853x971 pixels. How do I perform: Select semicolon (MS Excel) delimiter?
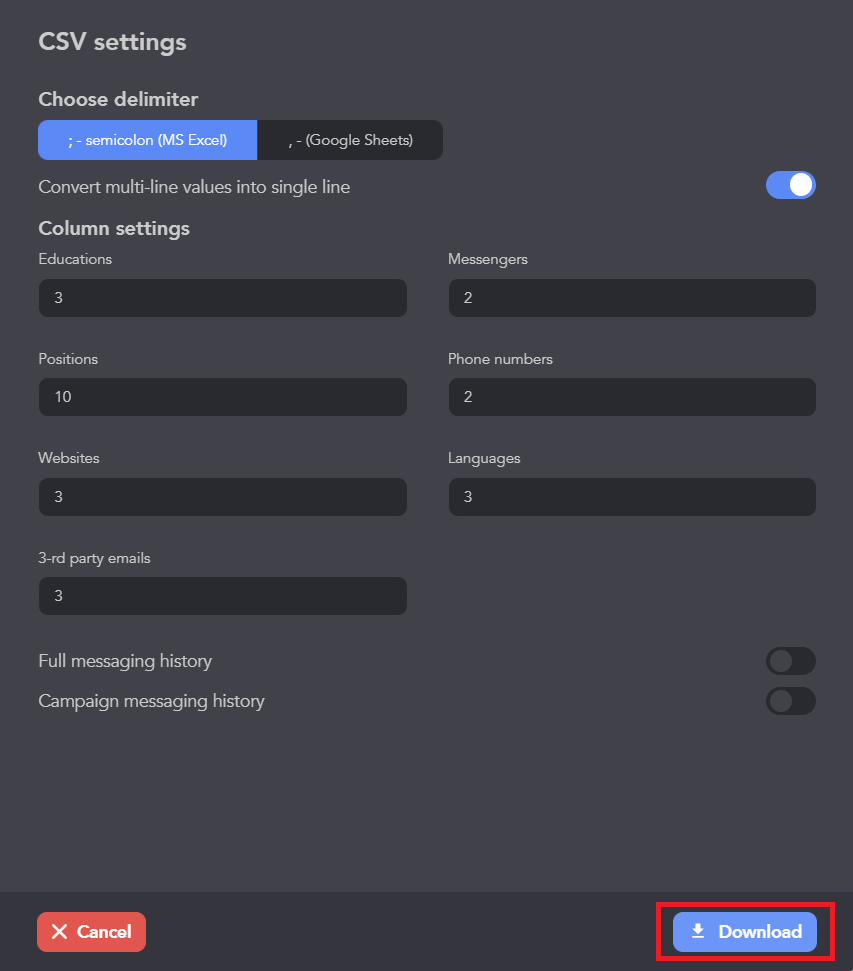coord(148,141)
